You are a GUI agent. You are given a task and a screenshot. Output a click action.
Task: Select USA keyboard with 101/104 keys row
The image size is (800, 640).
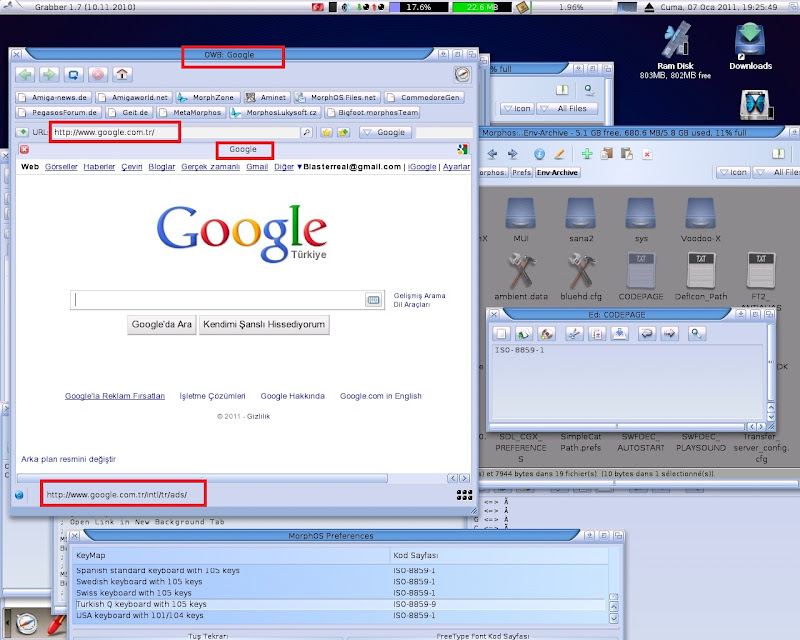pos(340,616)
